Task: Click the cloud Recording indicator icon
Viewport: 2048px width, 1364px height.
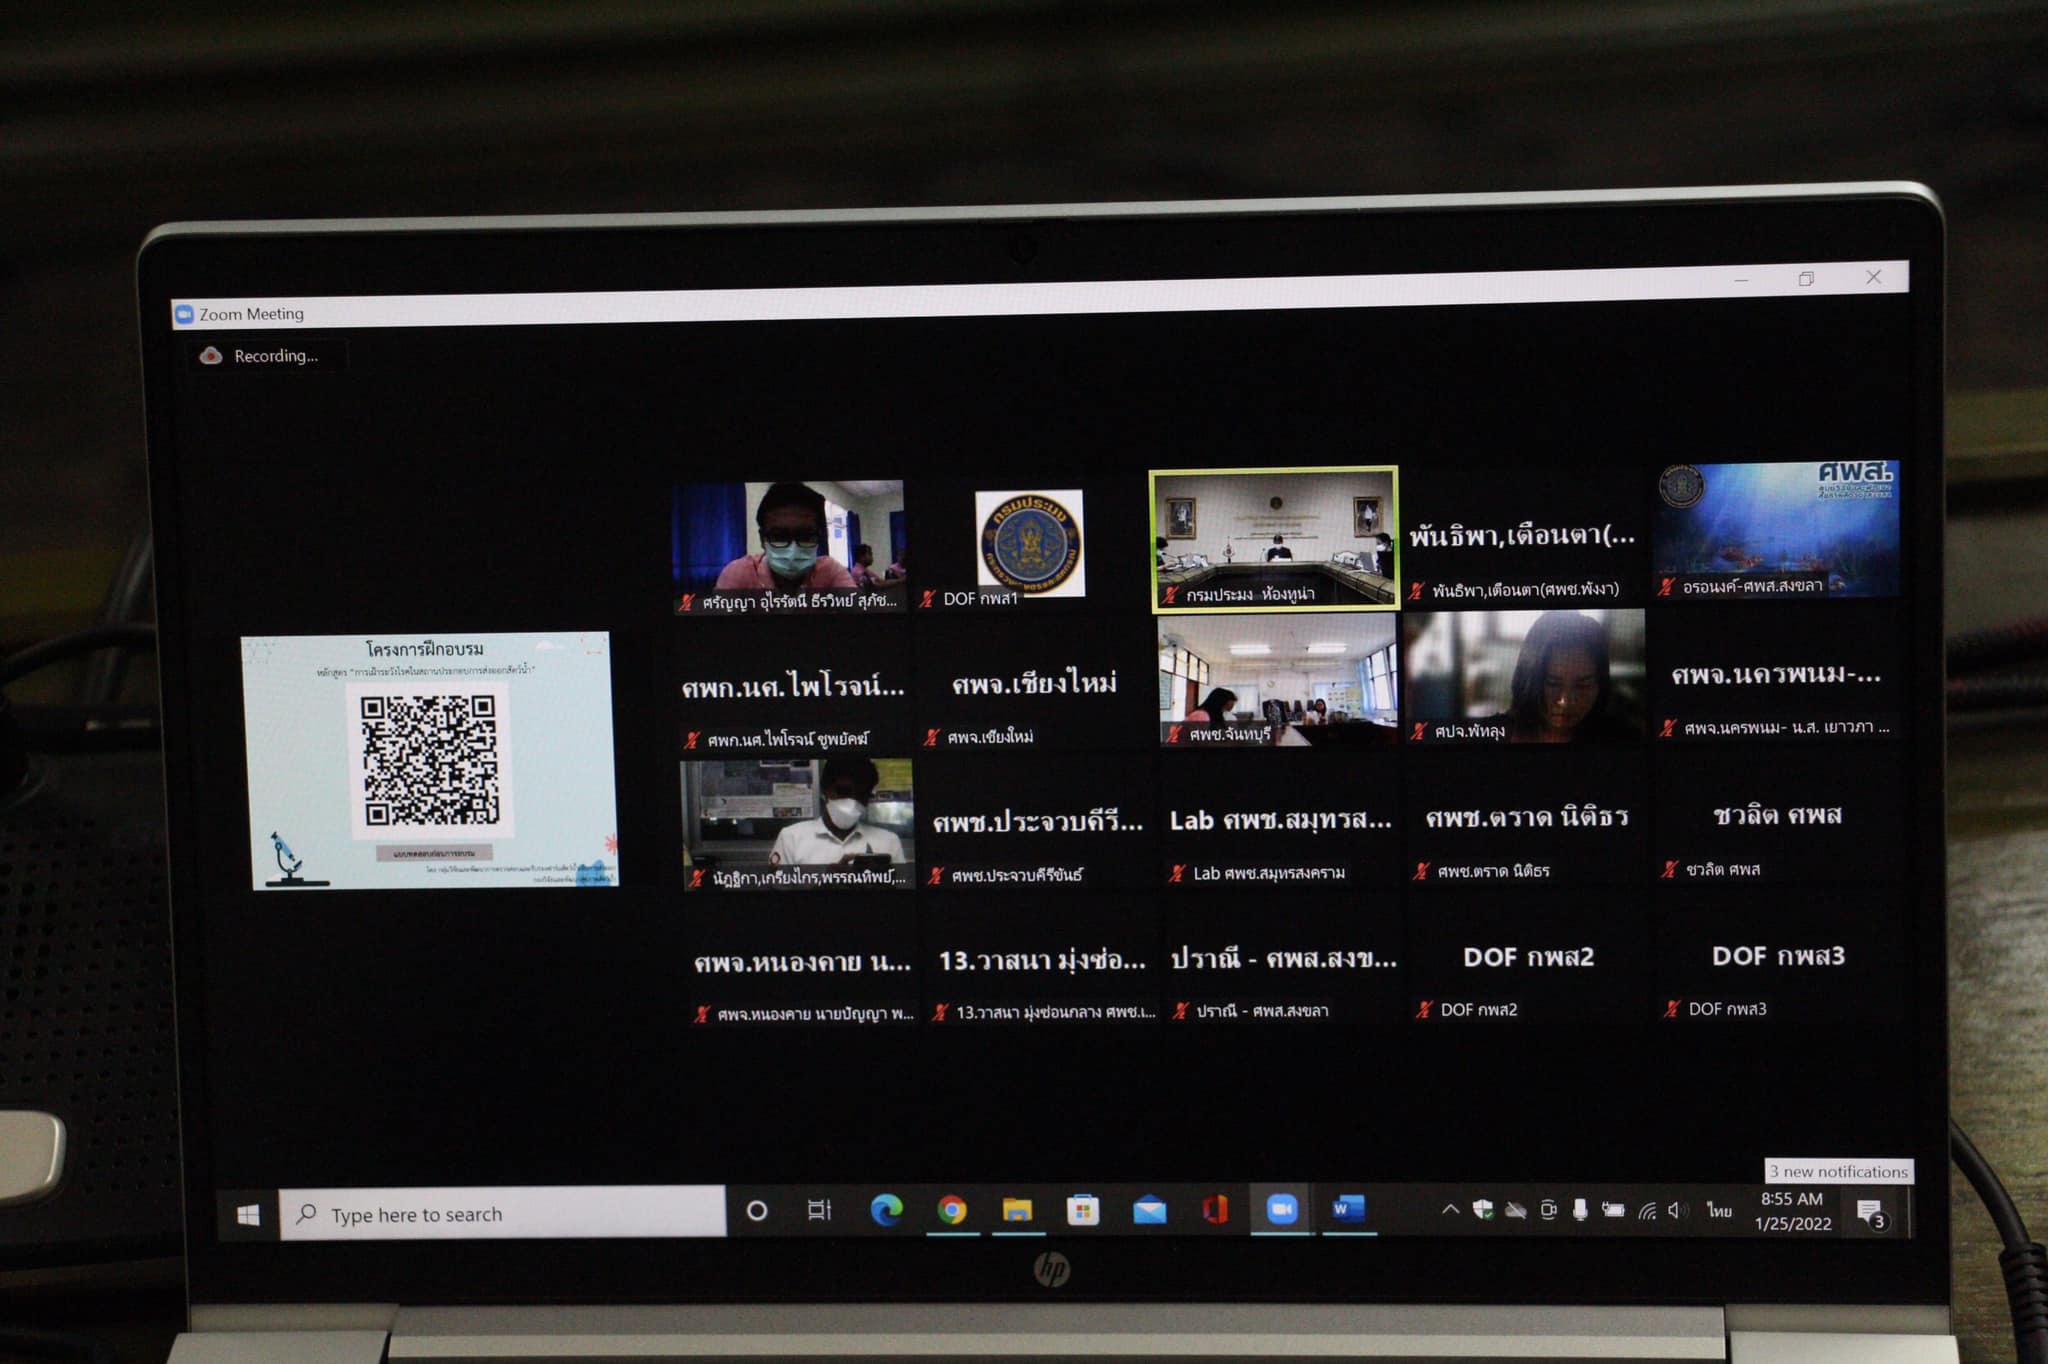Action: [211, 356]
